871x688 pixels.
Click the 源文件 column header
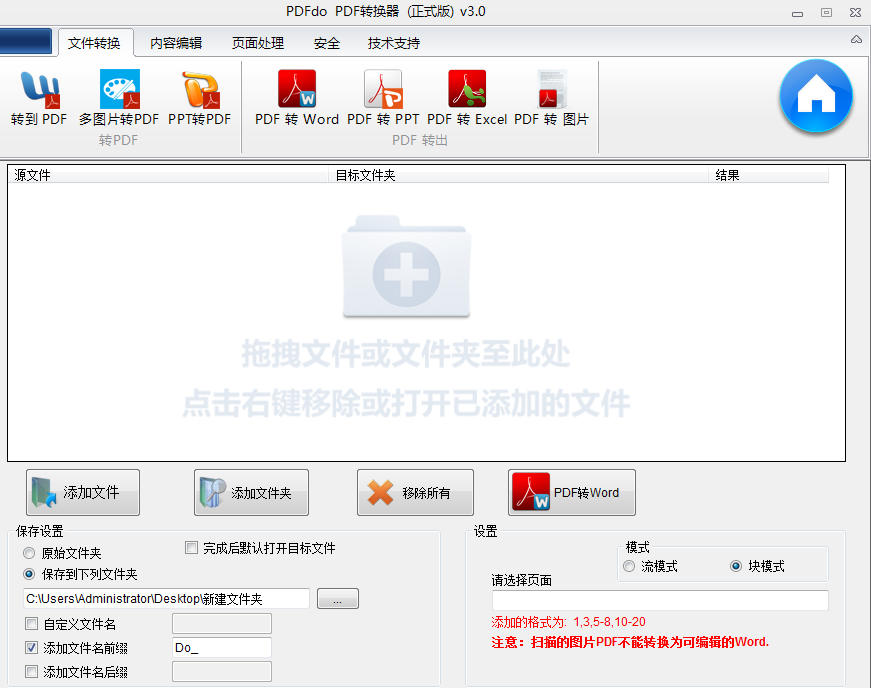tap(169, 175)
